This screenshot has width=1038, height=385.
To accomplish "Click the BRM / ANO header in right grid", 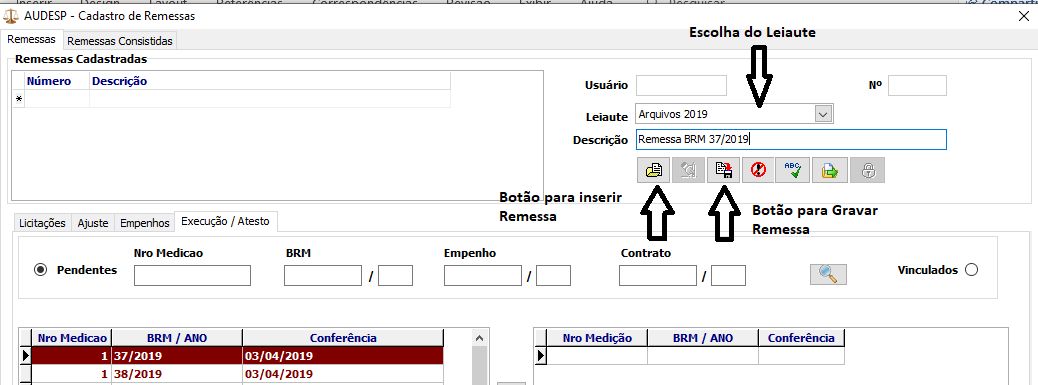I will [703, 338].
